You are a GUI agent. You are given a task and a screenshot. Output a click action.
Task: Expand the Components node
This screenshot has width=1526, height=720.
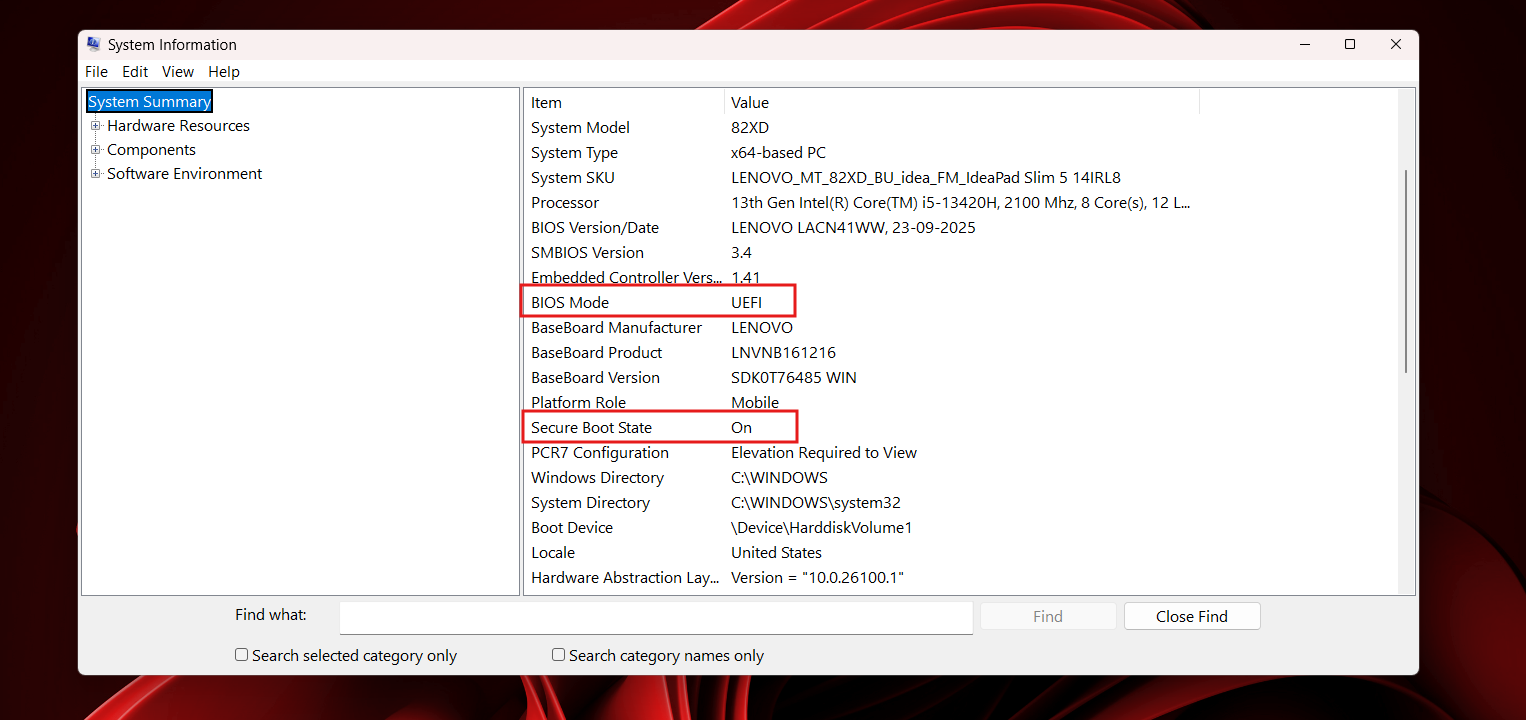tap(95, 149)
